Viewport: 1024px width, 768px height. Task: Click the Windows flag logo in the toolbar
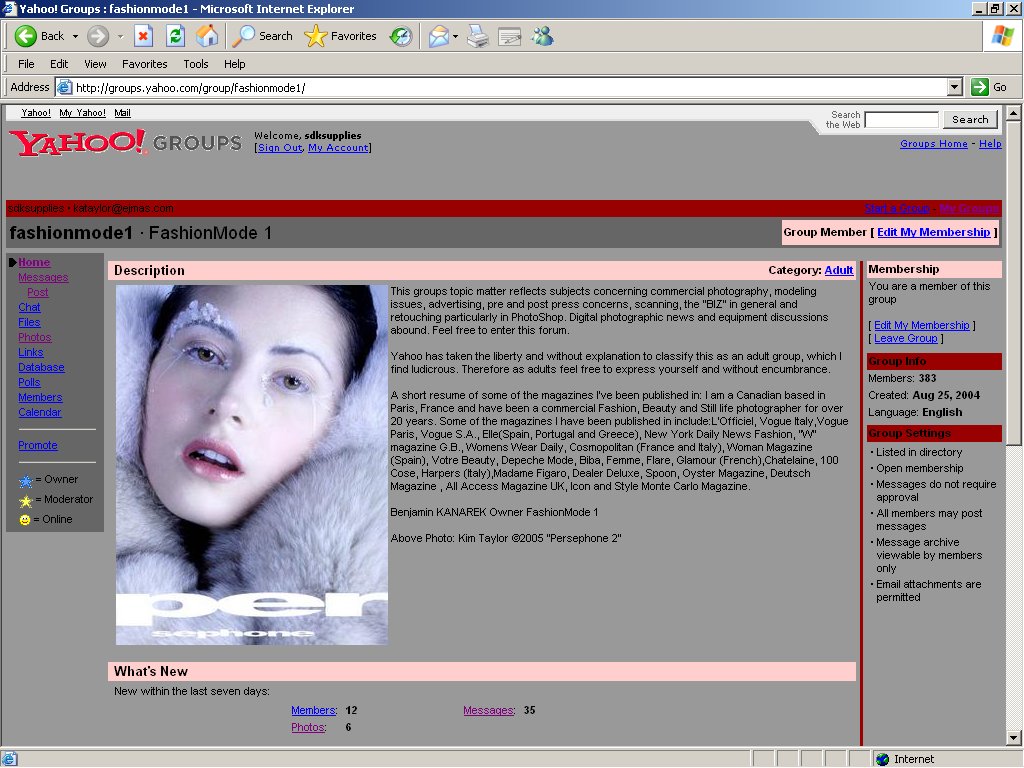(1002, 36)
